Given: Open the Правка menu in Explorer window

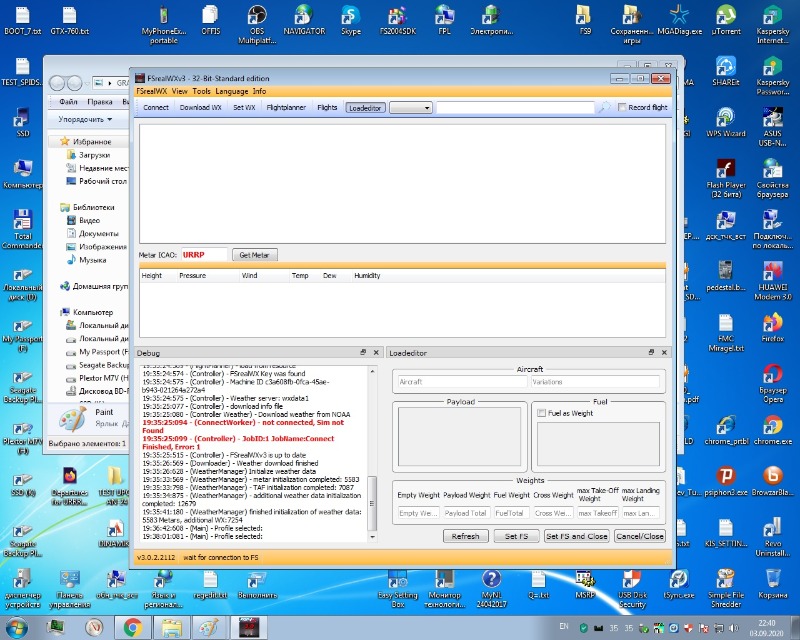Looking at the screenshot, I should tap(99, 102).
